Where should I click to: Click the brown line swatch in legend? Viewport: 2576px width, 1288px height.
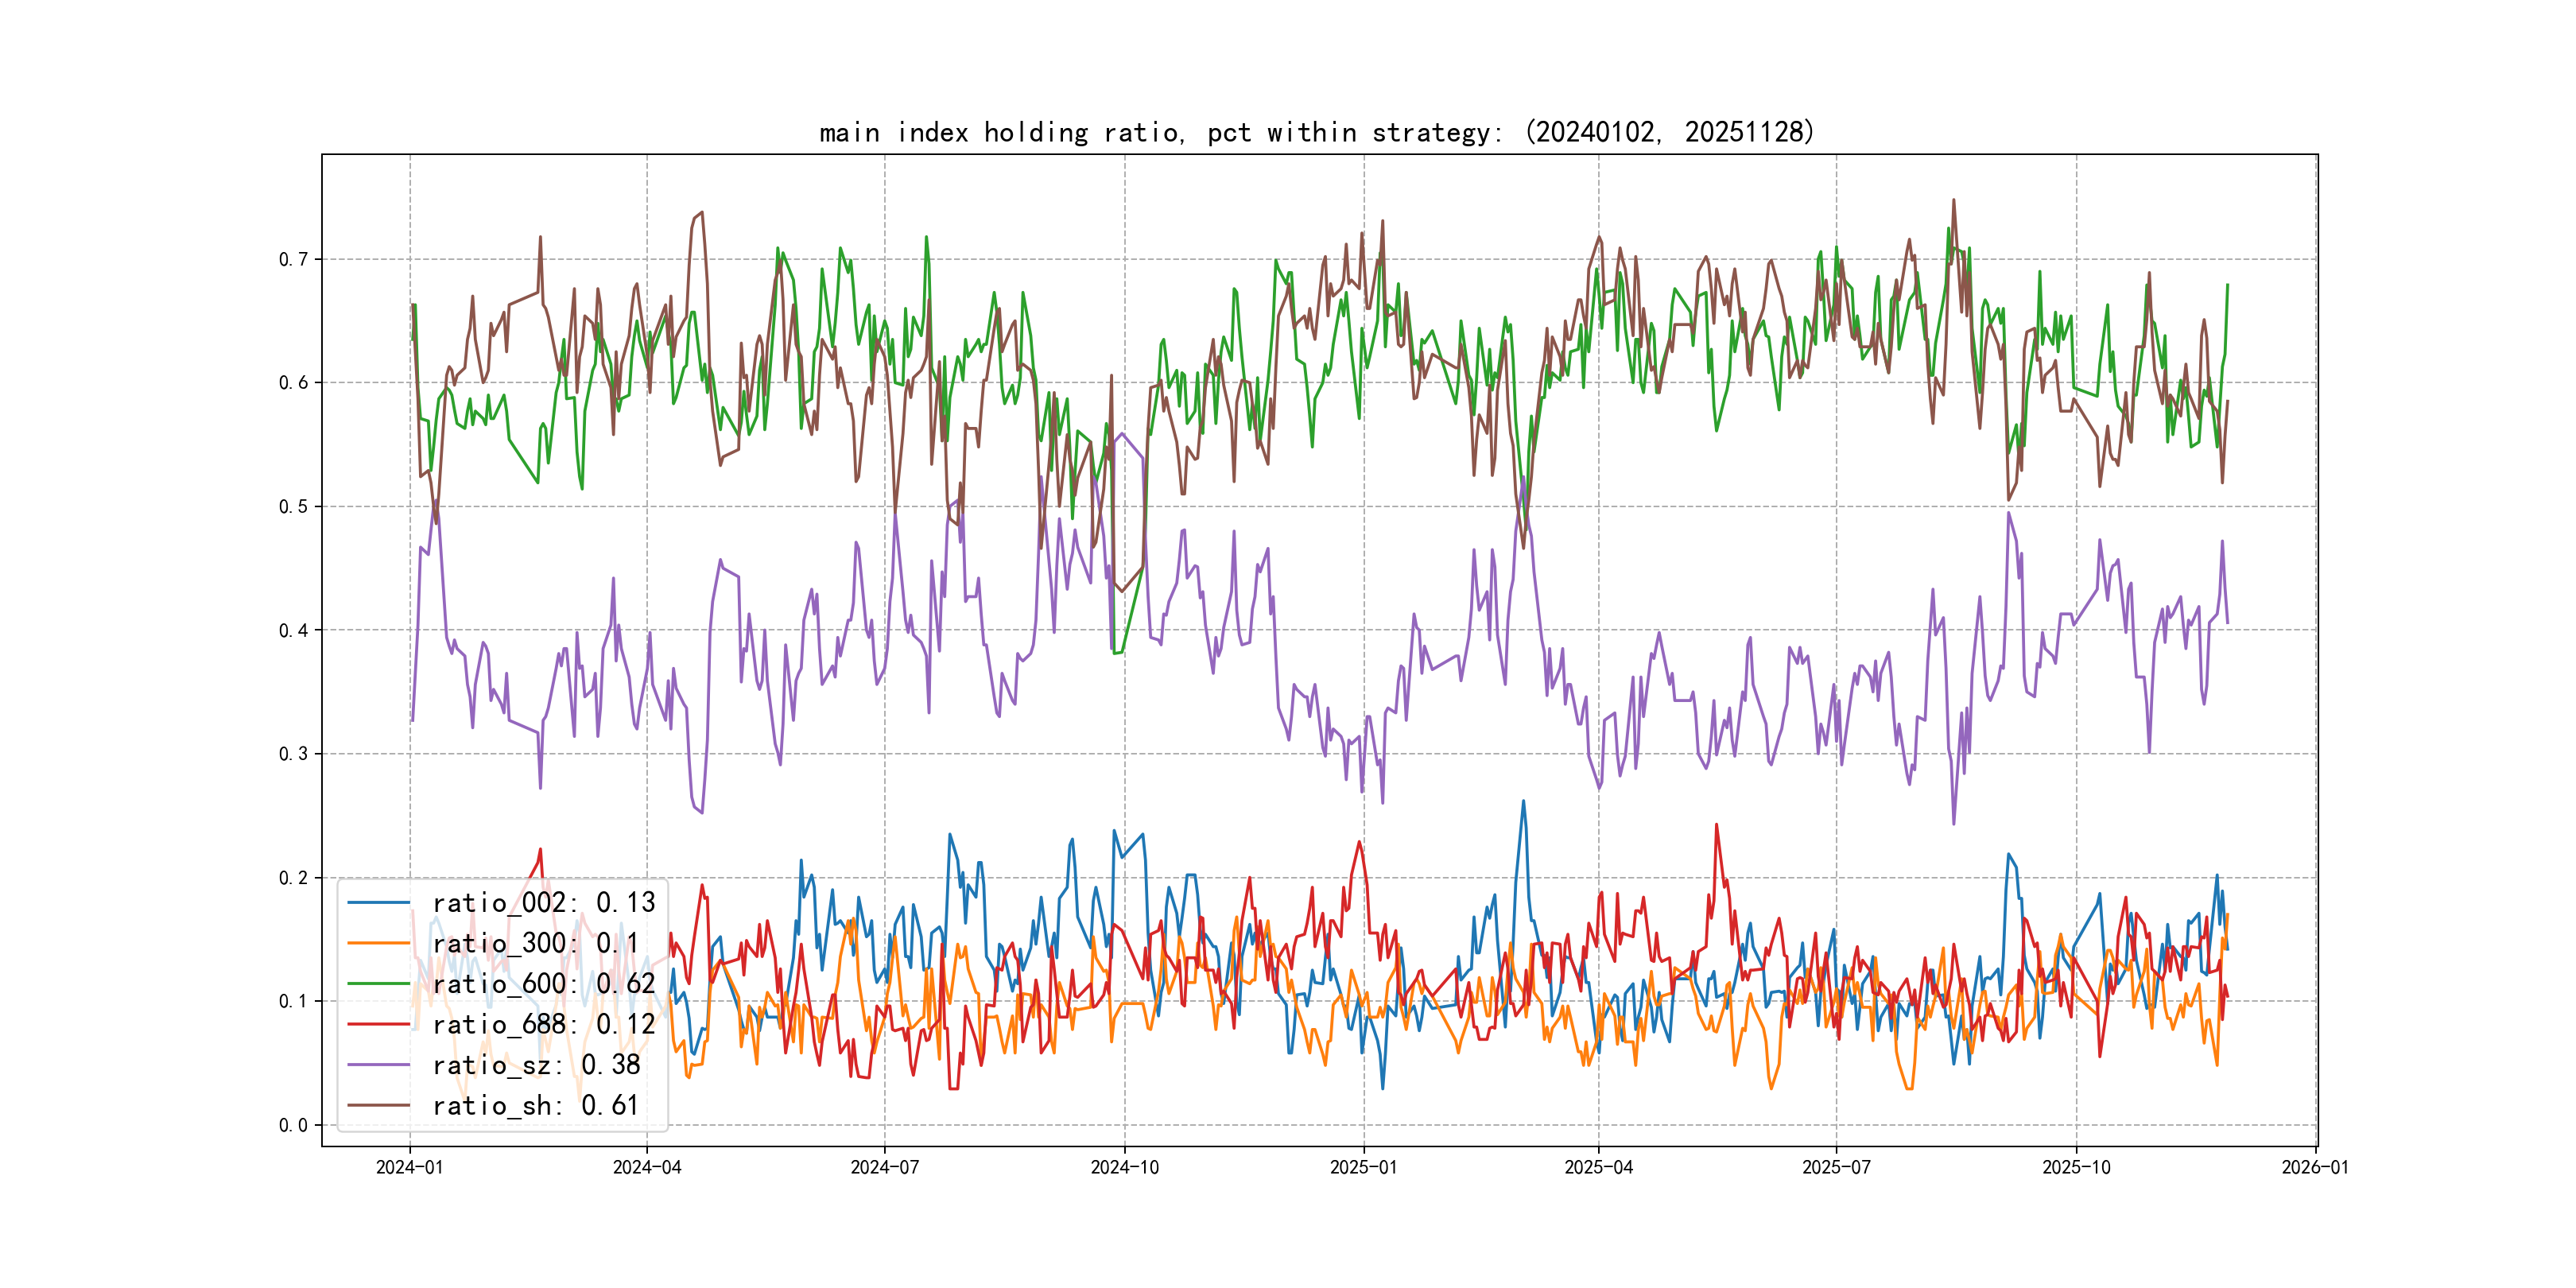tap(379, 1106)
